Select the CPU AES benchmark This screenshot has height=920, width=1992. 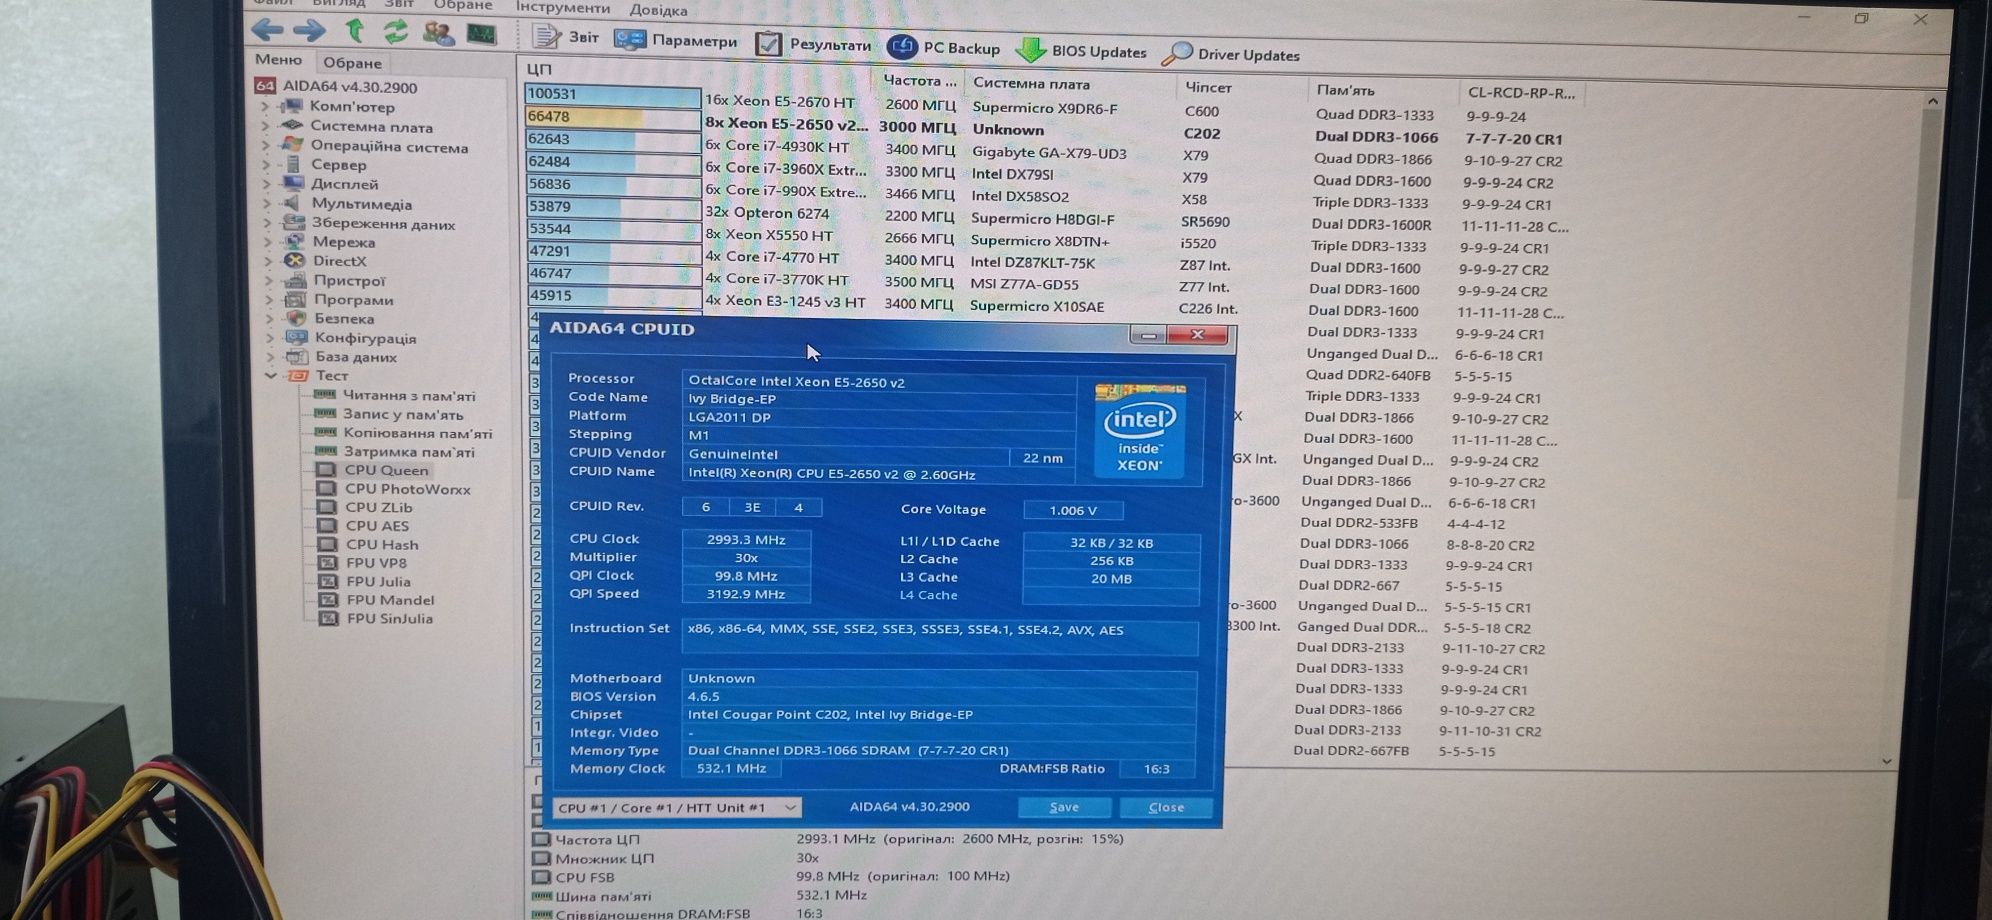pos(377,526)
